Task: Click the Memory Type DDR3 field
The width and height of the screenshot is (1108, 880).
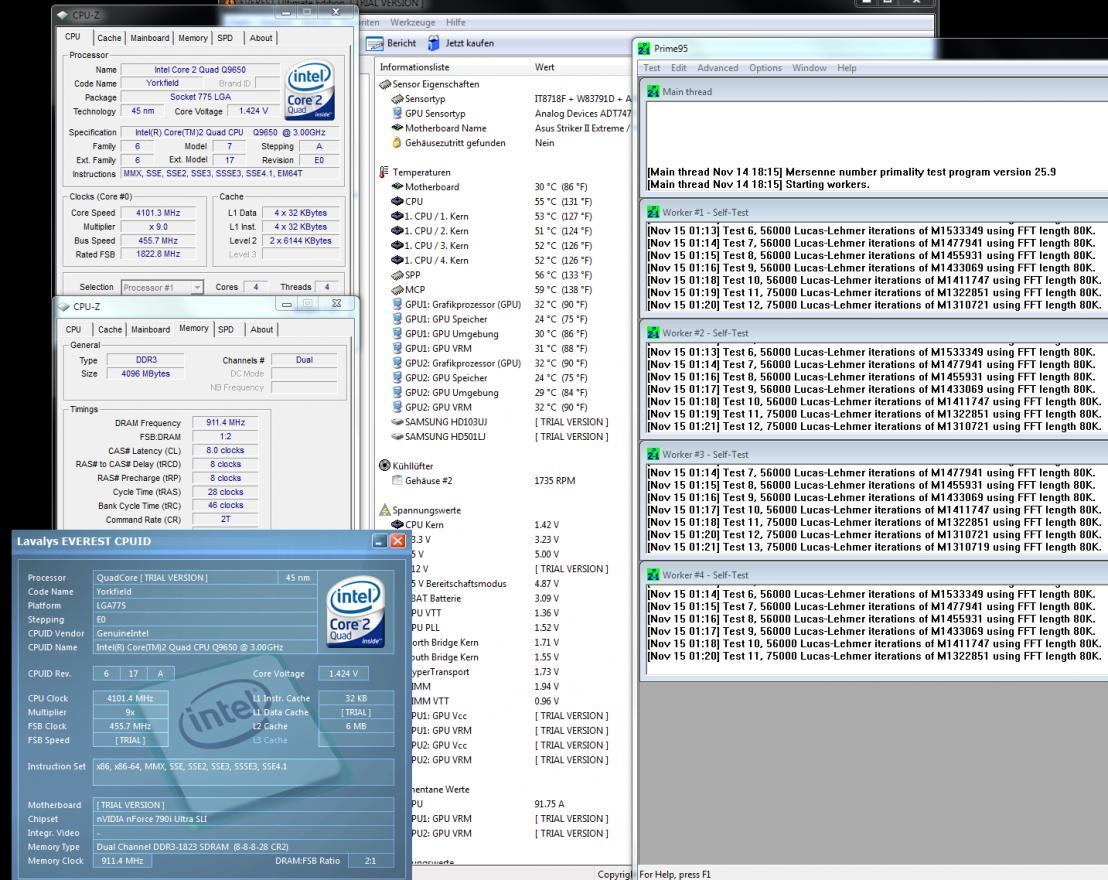Action: click(146, 360)
